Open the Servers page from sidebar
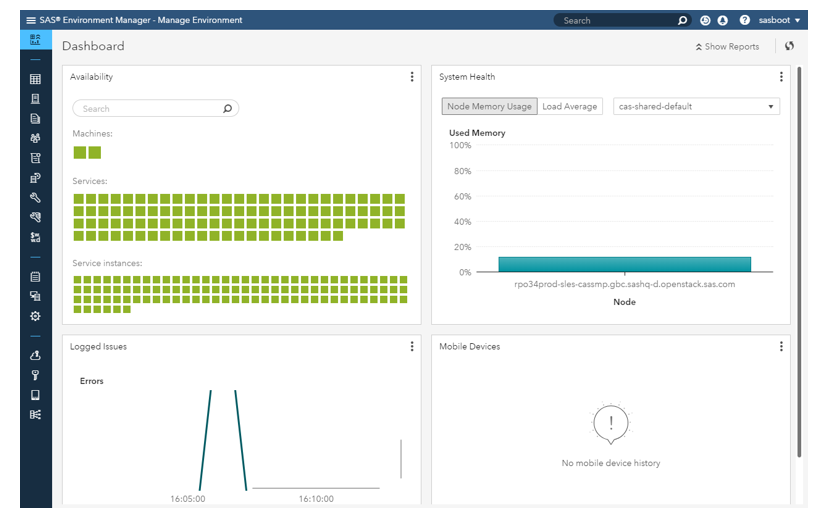Image resolution: width=813 pixels, height=520 pixels. coord(35,99)
